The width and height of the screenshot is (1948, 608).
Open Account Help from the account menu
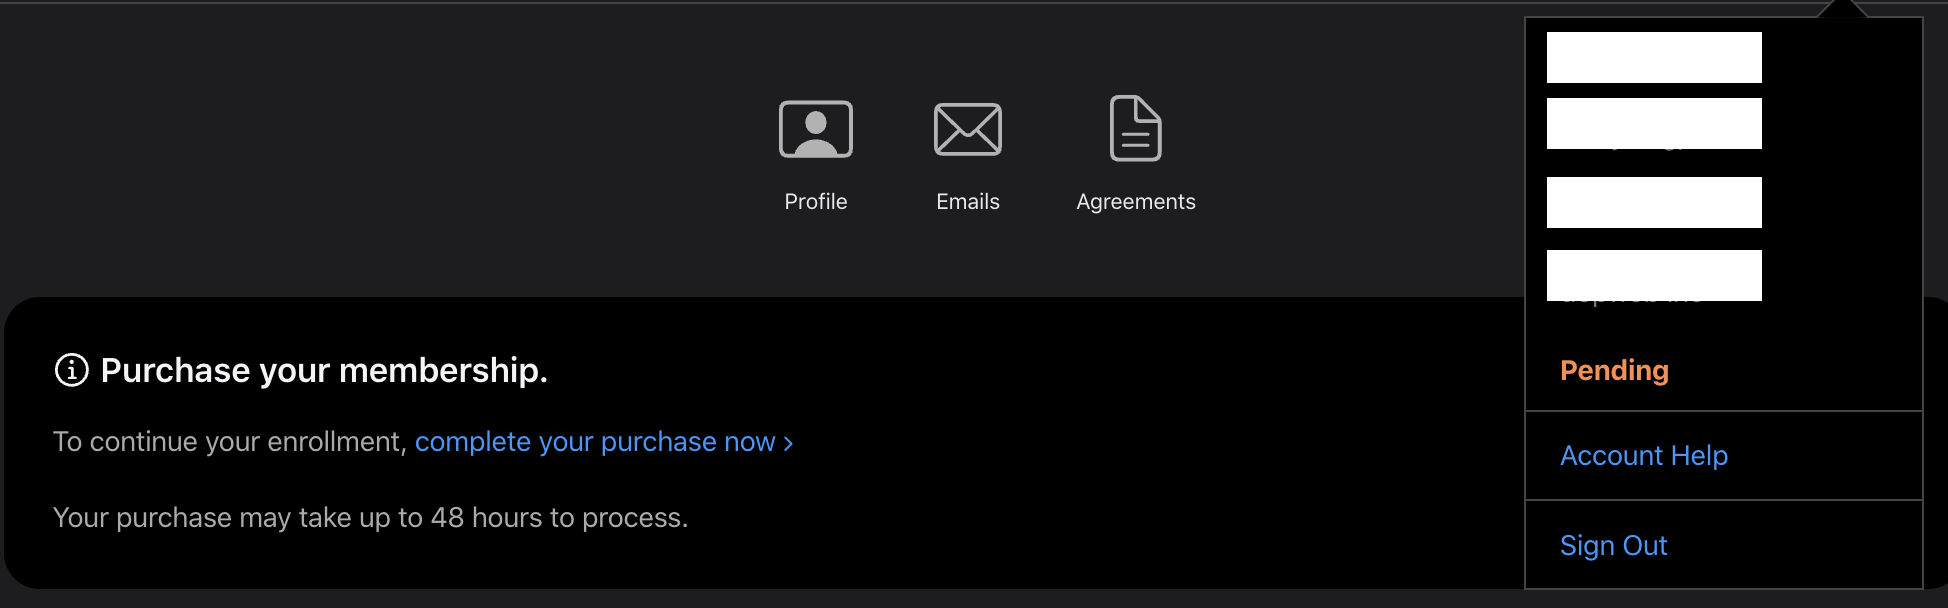1643,456
